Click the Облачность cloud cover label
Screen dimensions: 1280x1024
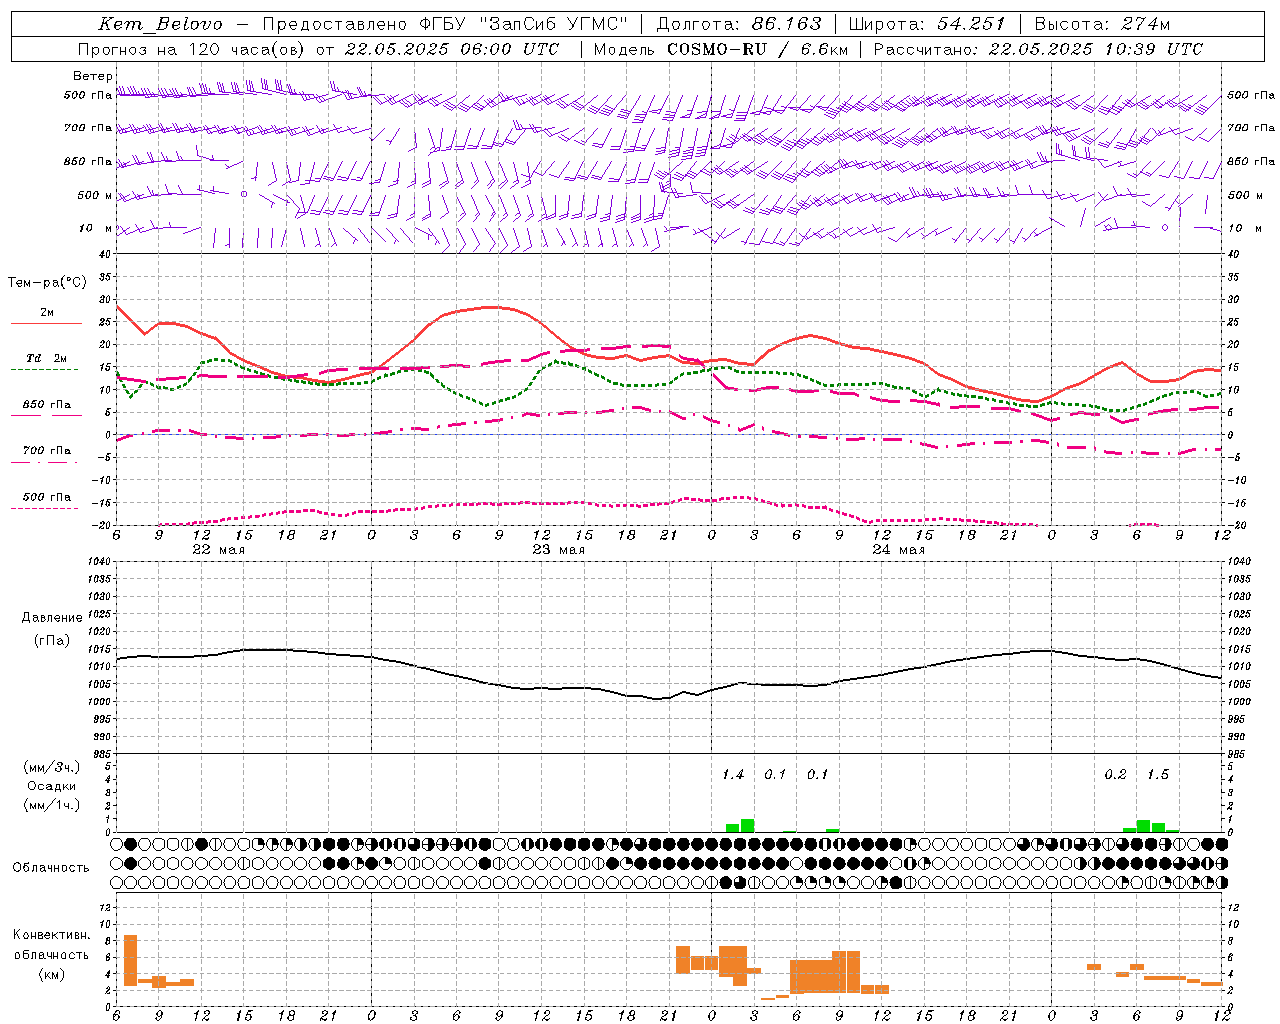pyautogui.click(x=51, y=867)
